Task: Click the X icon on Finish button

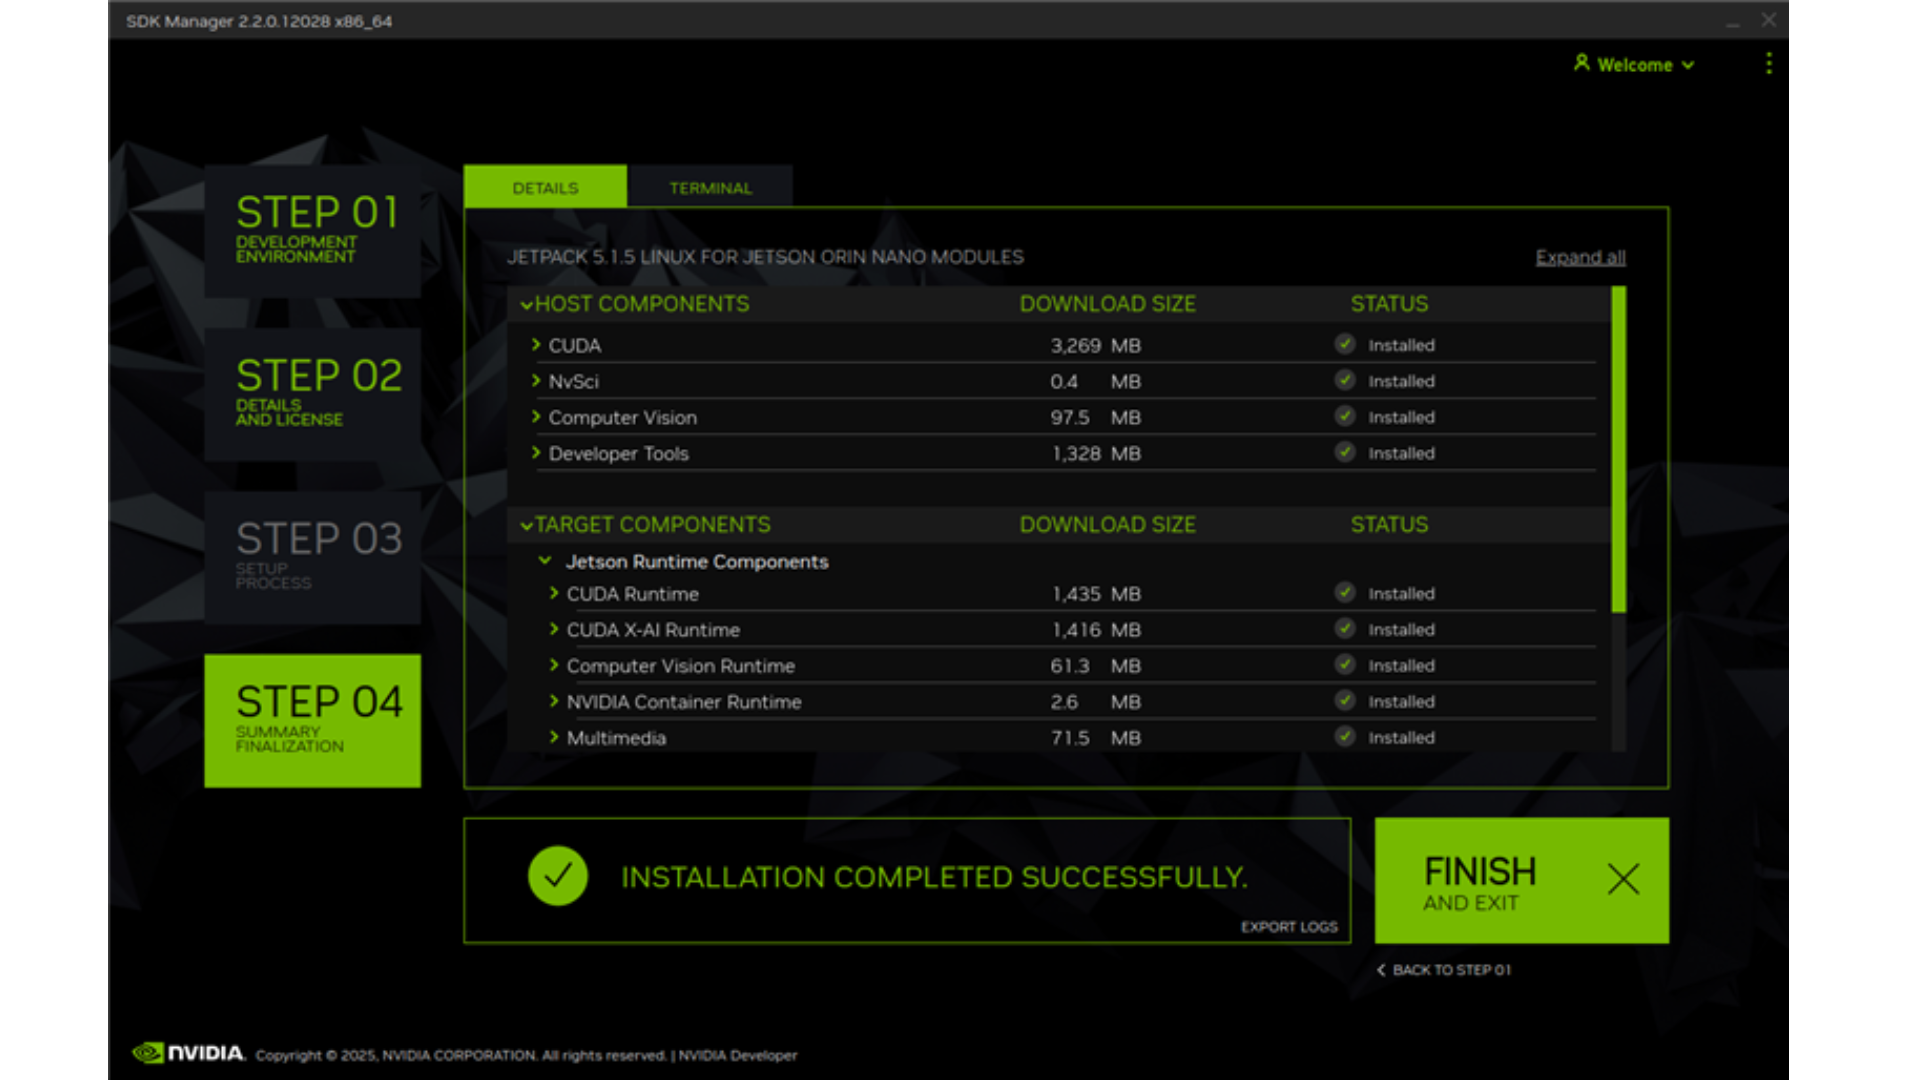Action: tap(1622, 879)
